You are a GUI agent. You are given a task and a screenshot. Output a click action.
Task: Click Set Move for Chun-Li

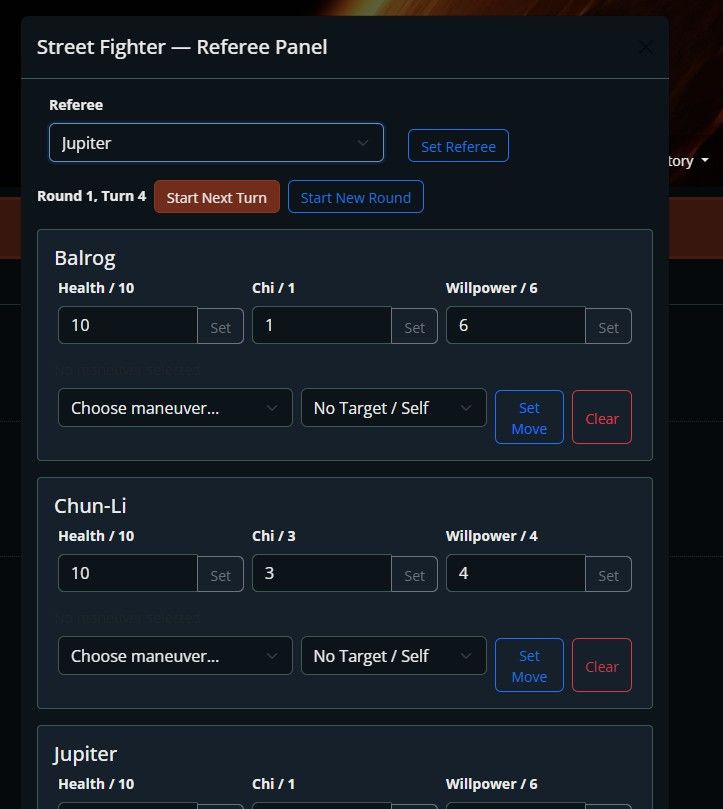[x=529, y=666]
